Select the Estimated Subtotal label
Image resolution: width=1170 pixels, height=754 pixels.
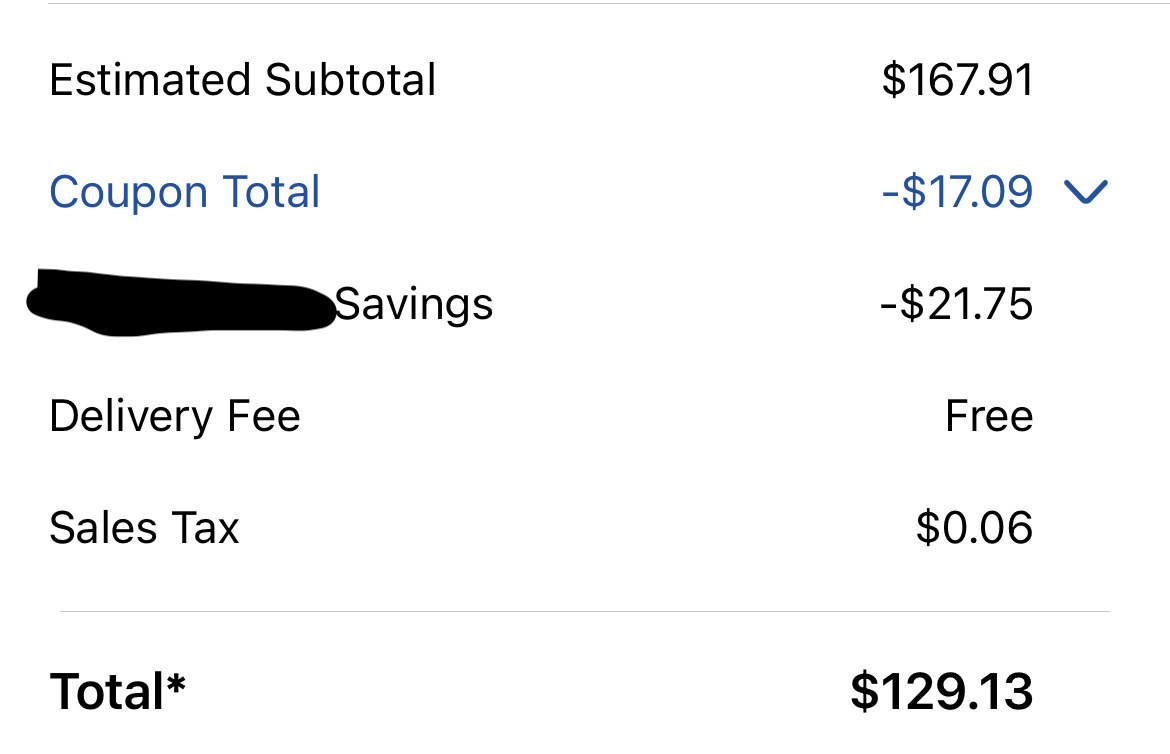tap(243, 80)
